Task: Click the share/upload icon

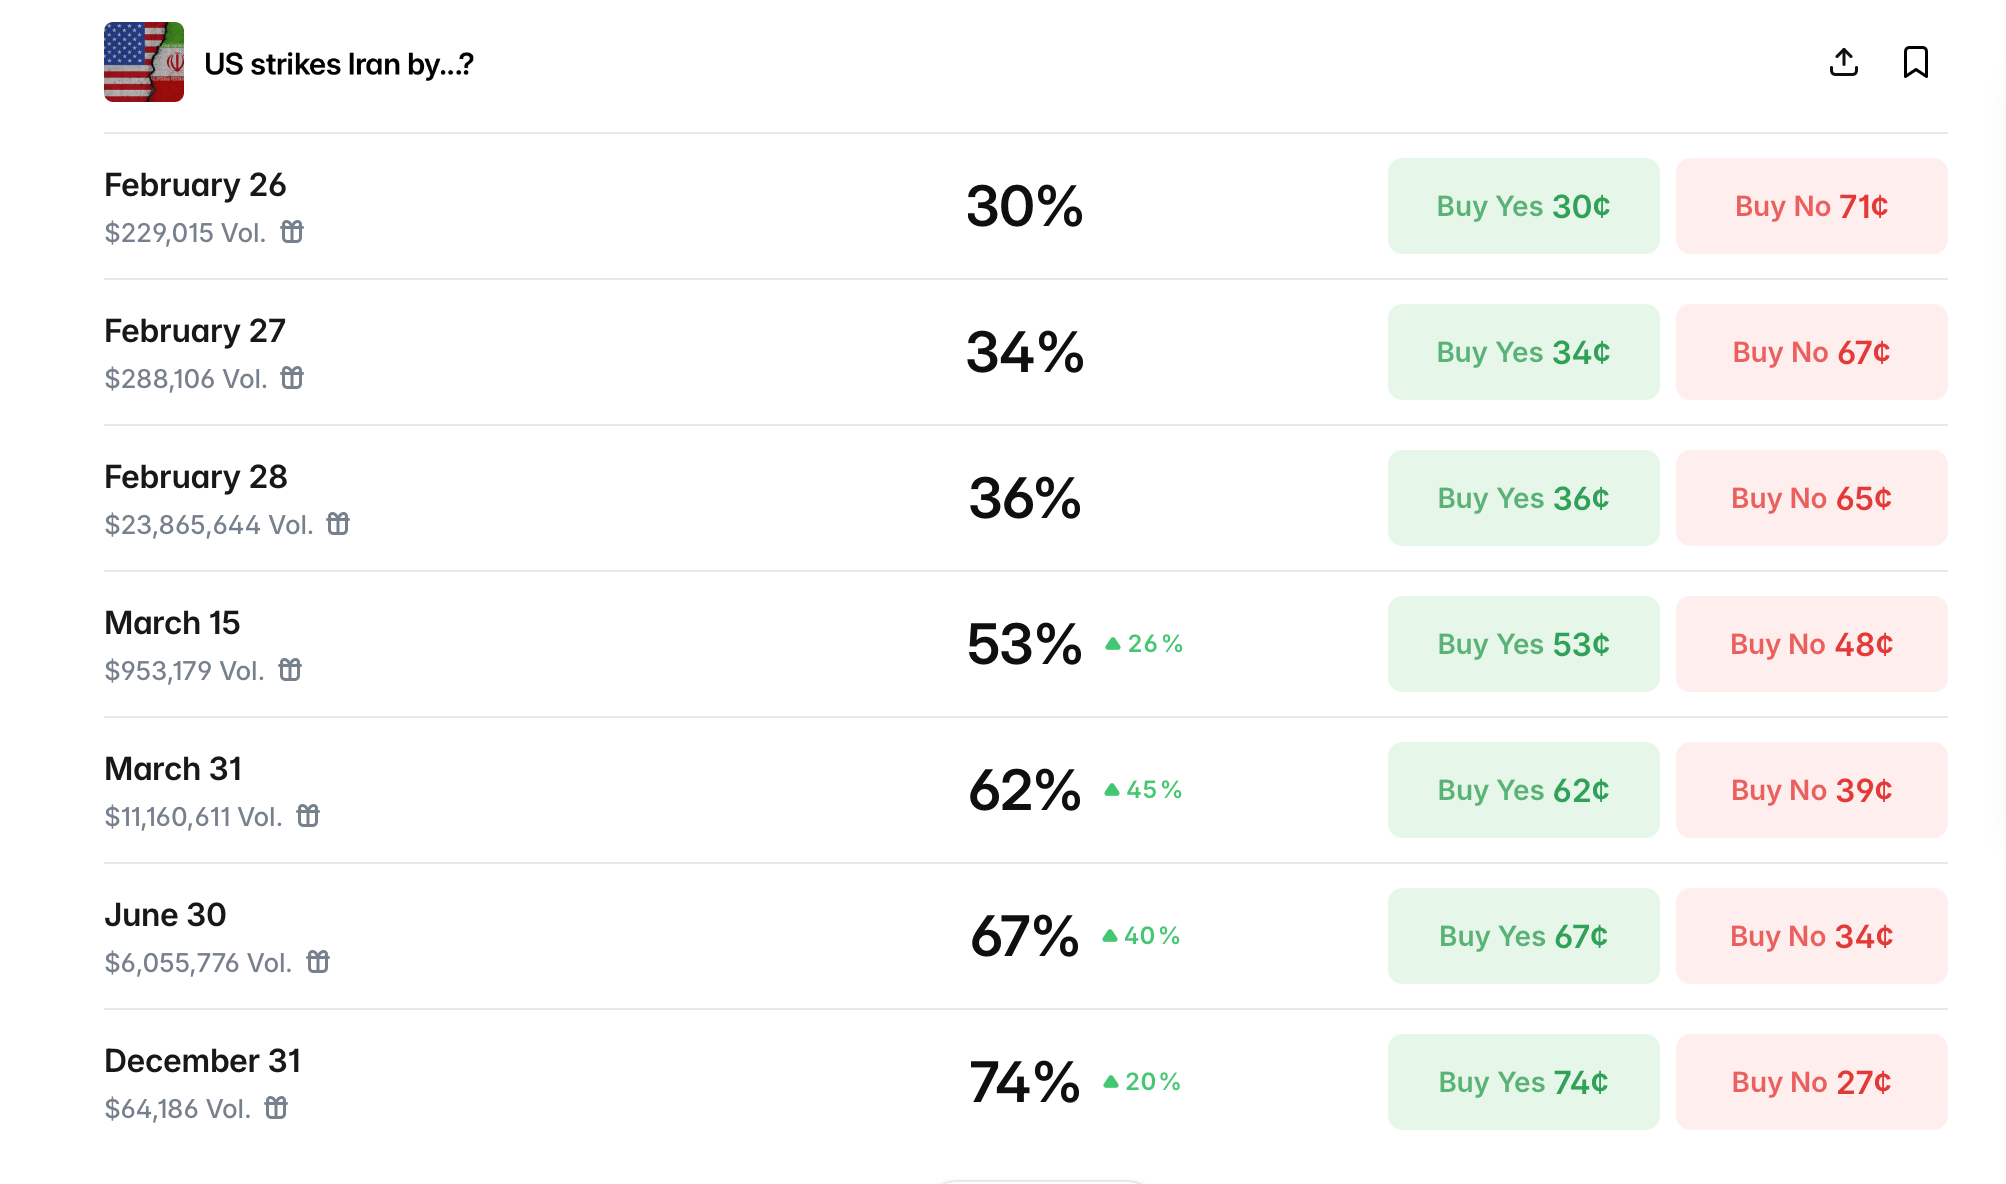Action: point(1843,62)
